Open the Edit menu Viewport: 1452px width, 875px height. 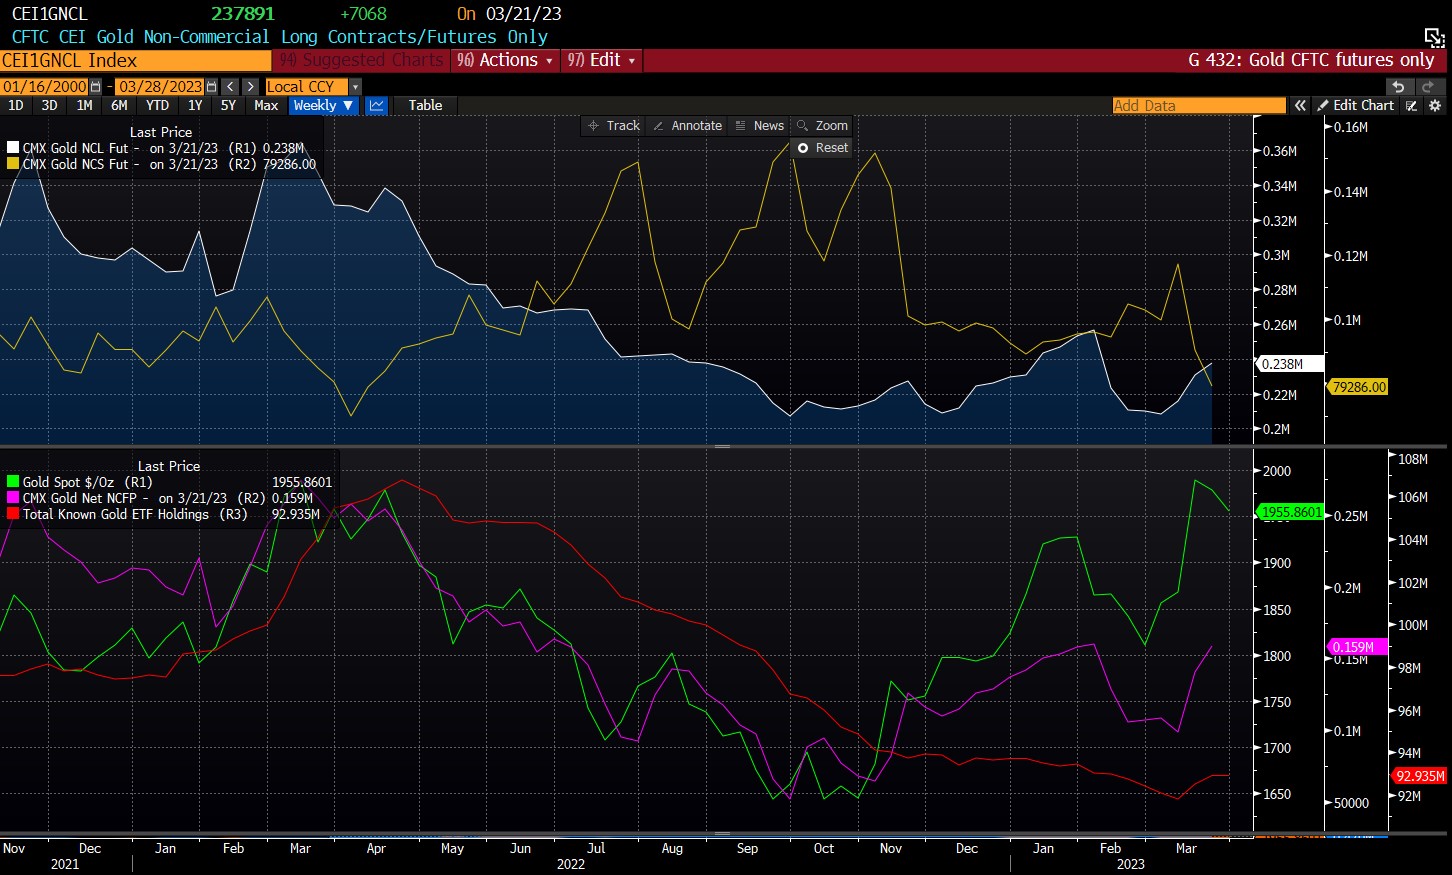pos(601,60)
